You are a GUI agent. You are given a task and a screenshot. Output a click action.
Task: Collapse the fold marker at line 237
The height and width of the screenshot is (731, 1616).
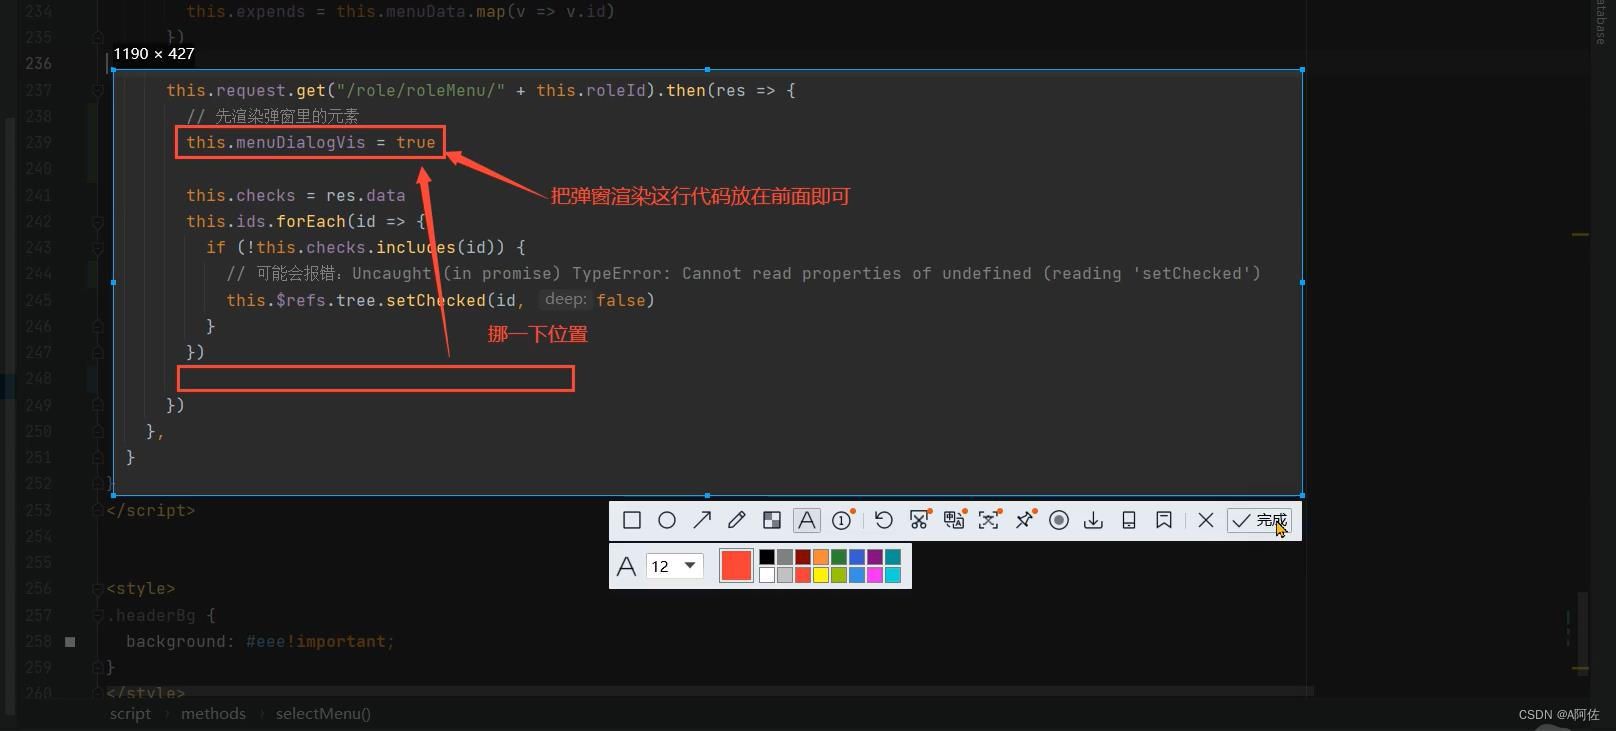[98, 90]
